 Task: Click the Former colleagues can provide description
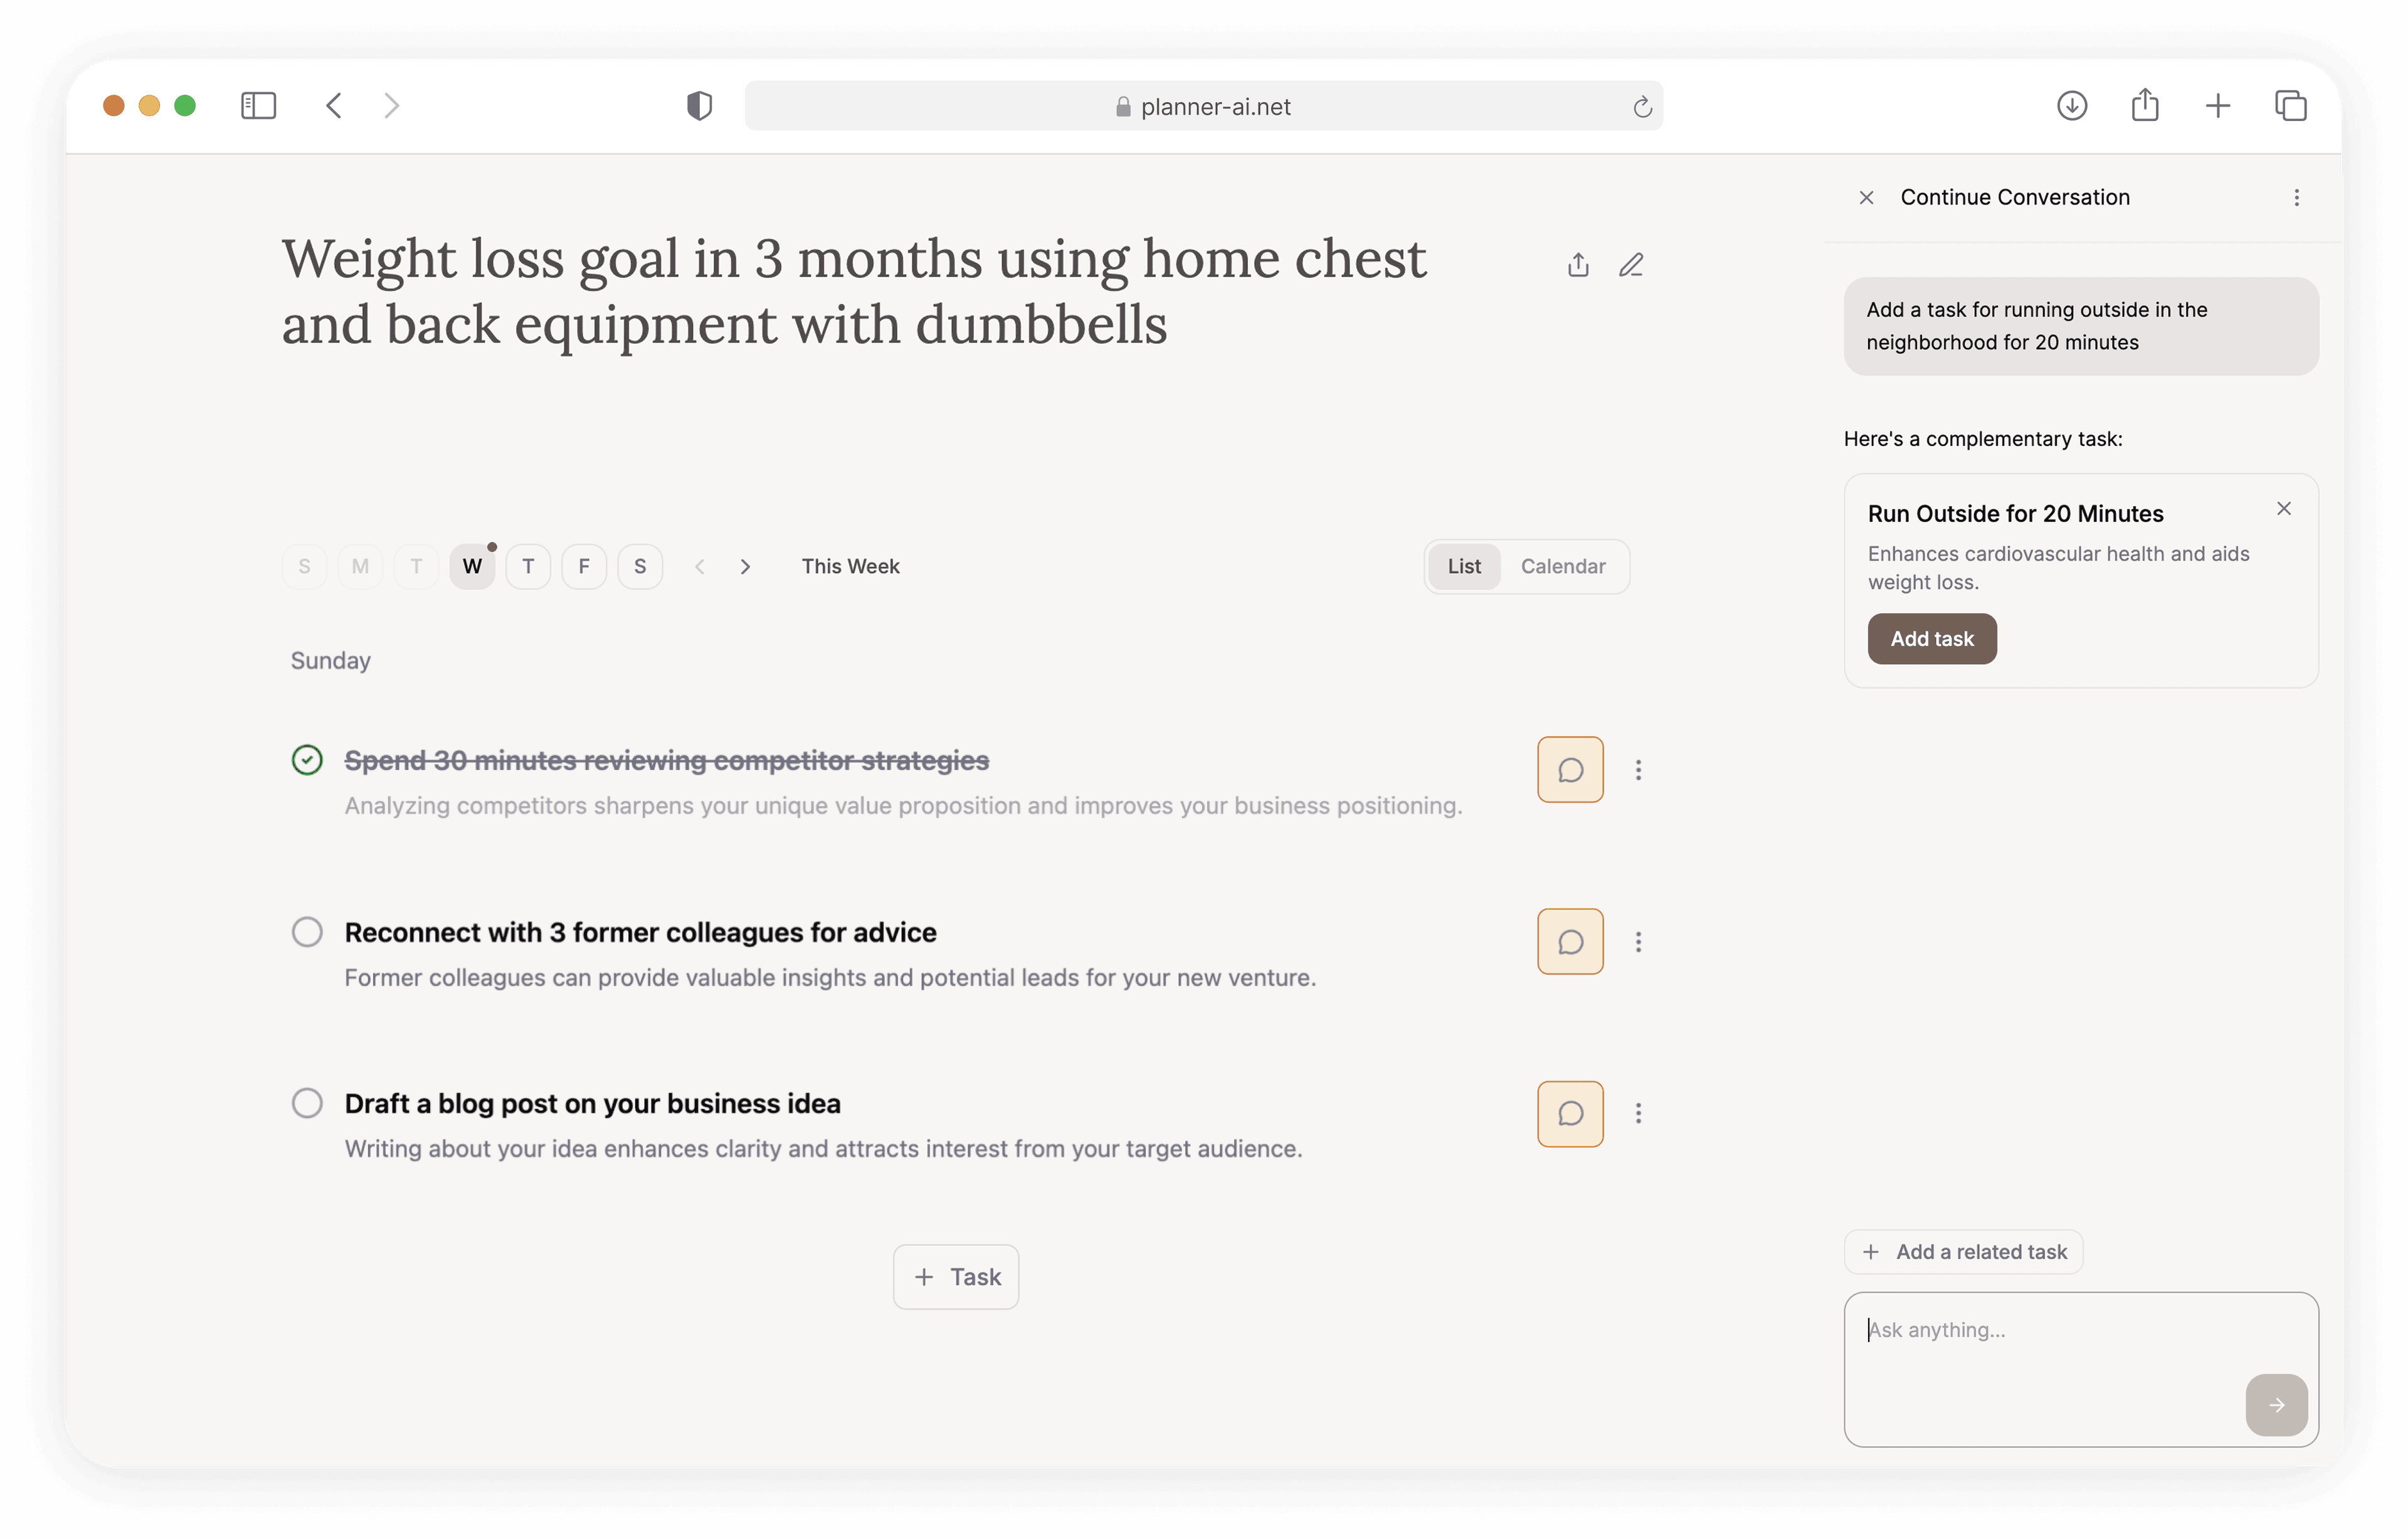pyautogui.click(x=830, y=977)
